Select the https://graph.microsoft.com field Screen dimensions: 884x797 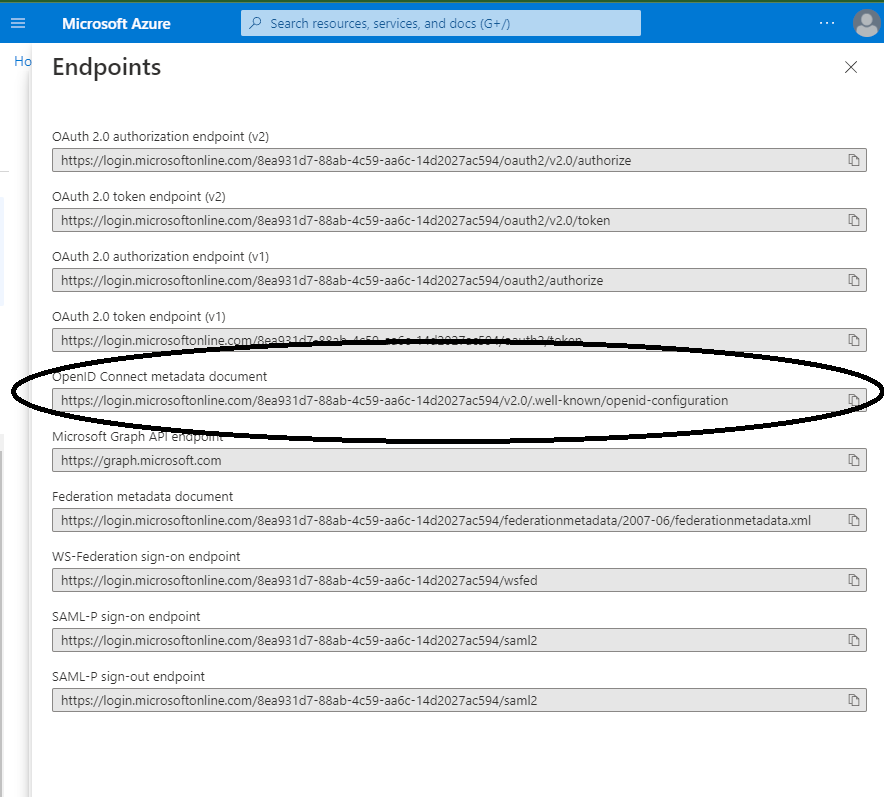click(x=459, y=460)
